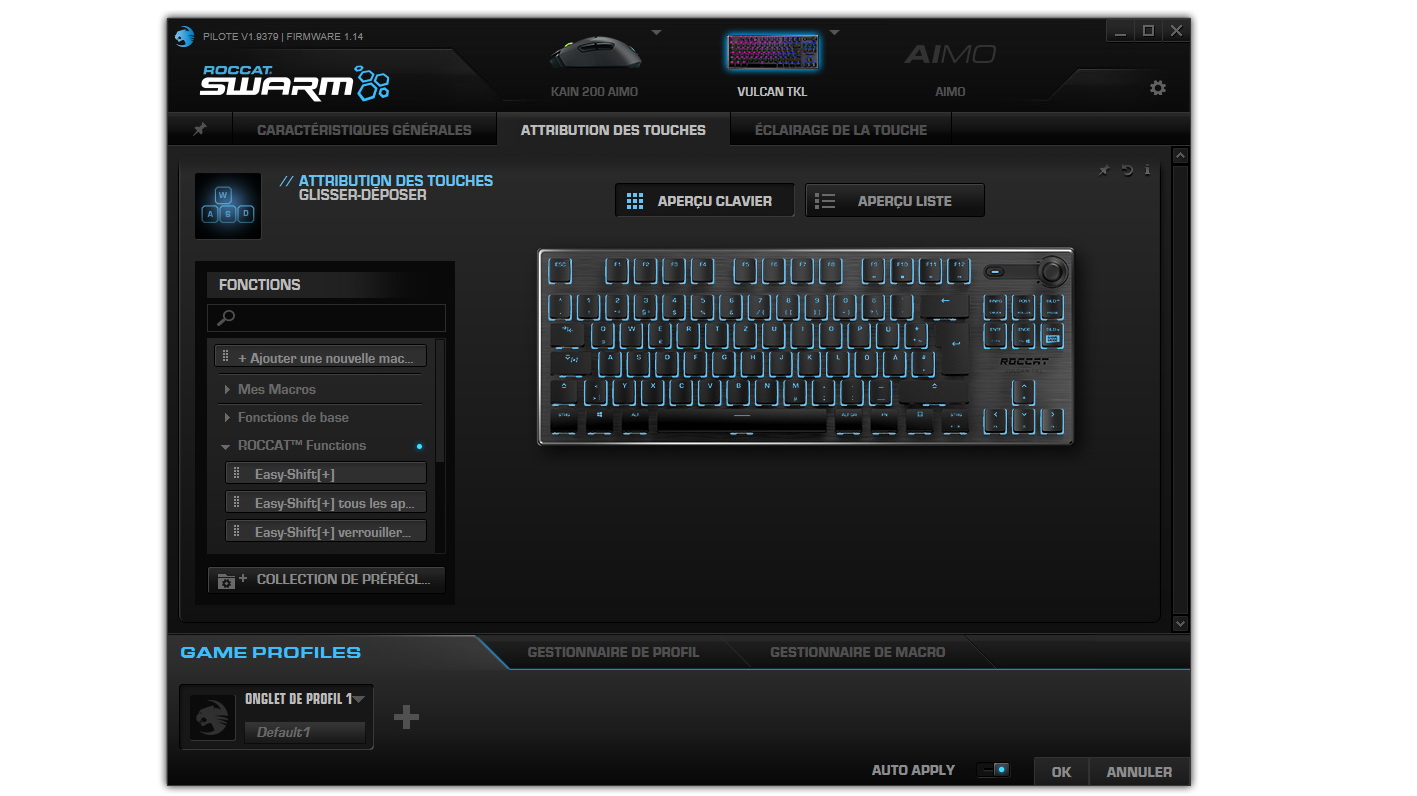Click the Collection de Préréglages button
This screenshot has height=796, width=1417.
pyautogui.click(x=325, y=578)
